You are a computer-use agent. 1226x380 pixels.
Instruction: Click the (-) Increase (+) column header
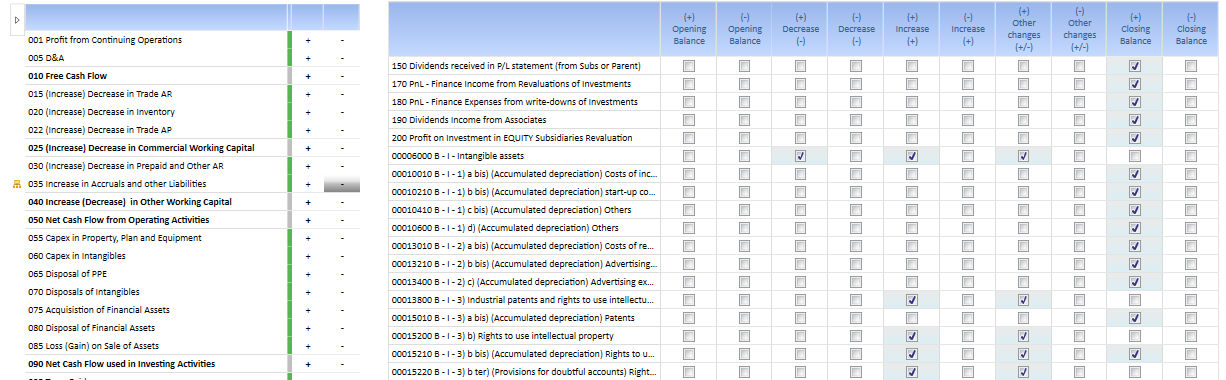[x=967, y=28]
